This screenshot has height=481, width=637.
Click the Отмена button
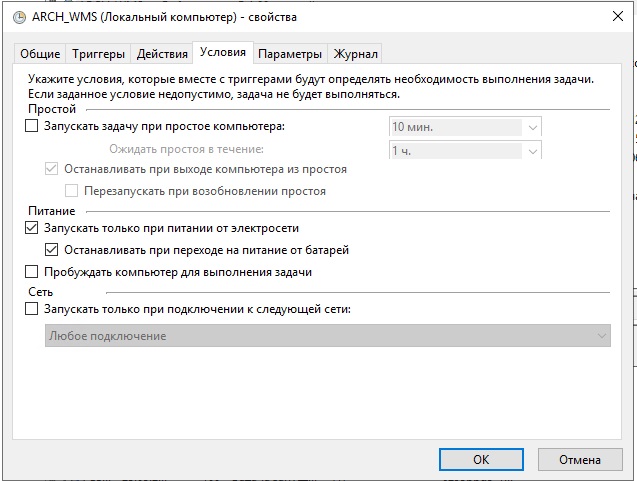(580, 460)
